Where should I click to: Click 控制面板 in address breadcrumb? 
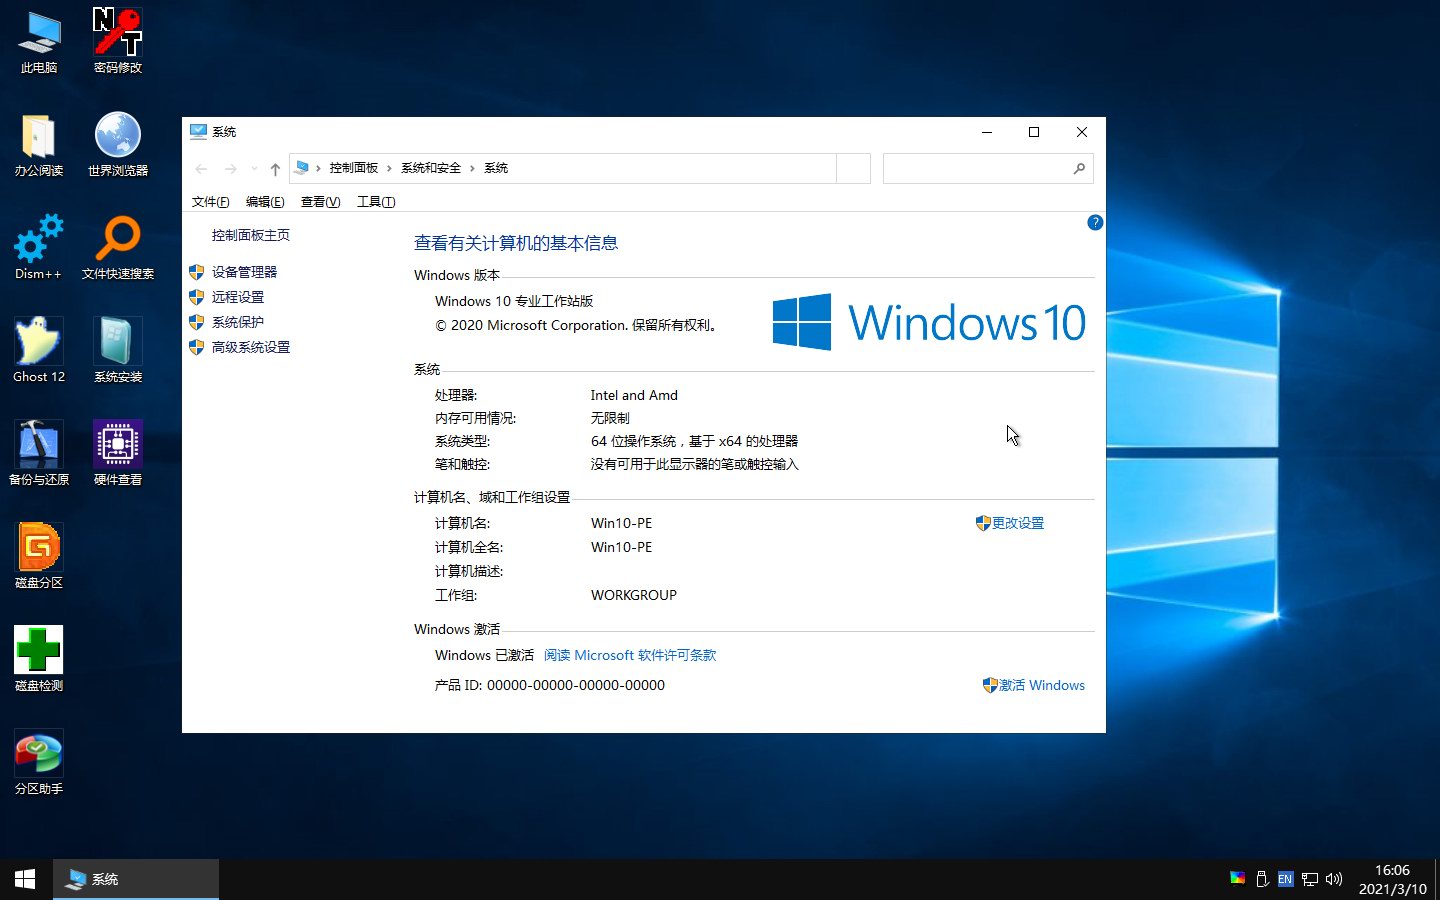coord(354,168)
